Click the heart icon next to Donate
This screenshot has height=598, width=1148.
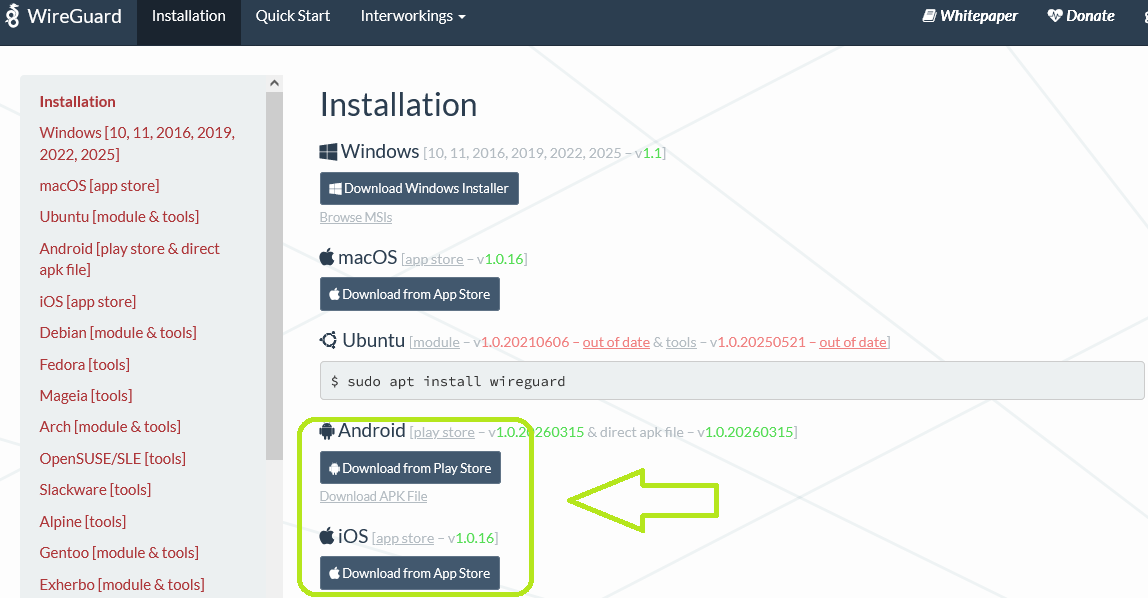(1054, 15)
